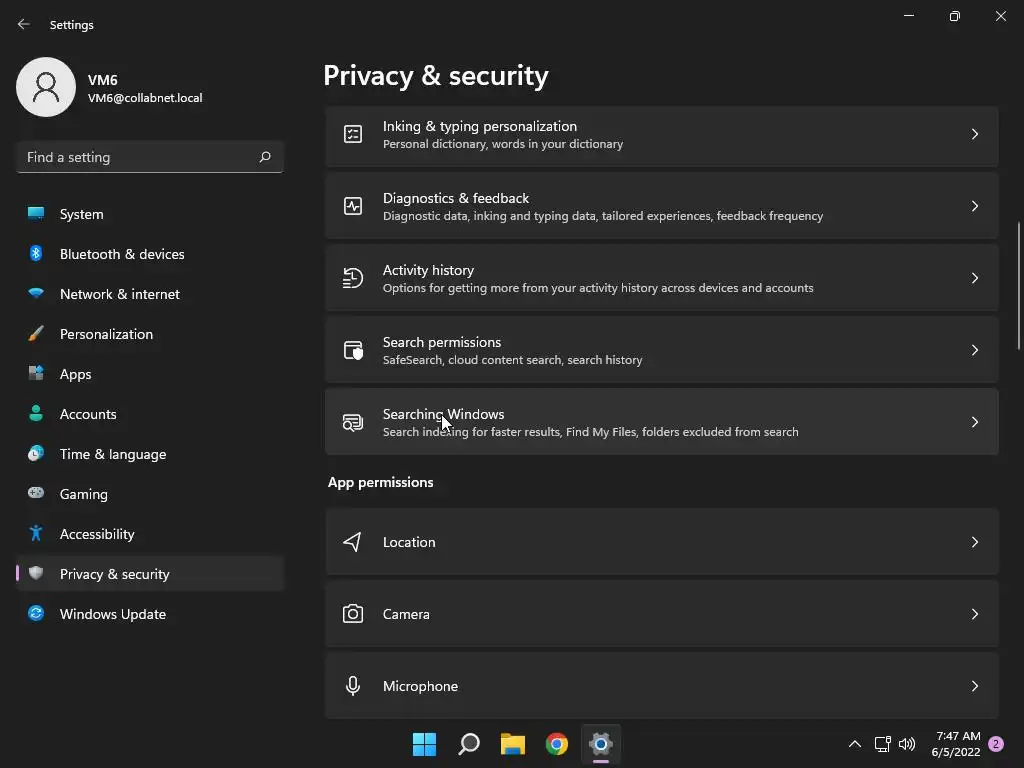The height and width of the screenshot is (768, 1024).
Task: Expand Inking & typing personalization chevron
Action: click(x=975, y=134)
